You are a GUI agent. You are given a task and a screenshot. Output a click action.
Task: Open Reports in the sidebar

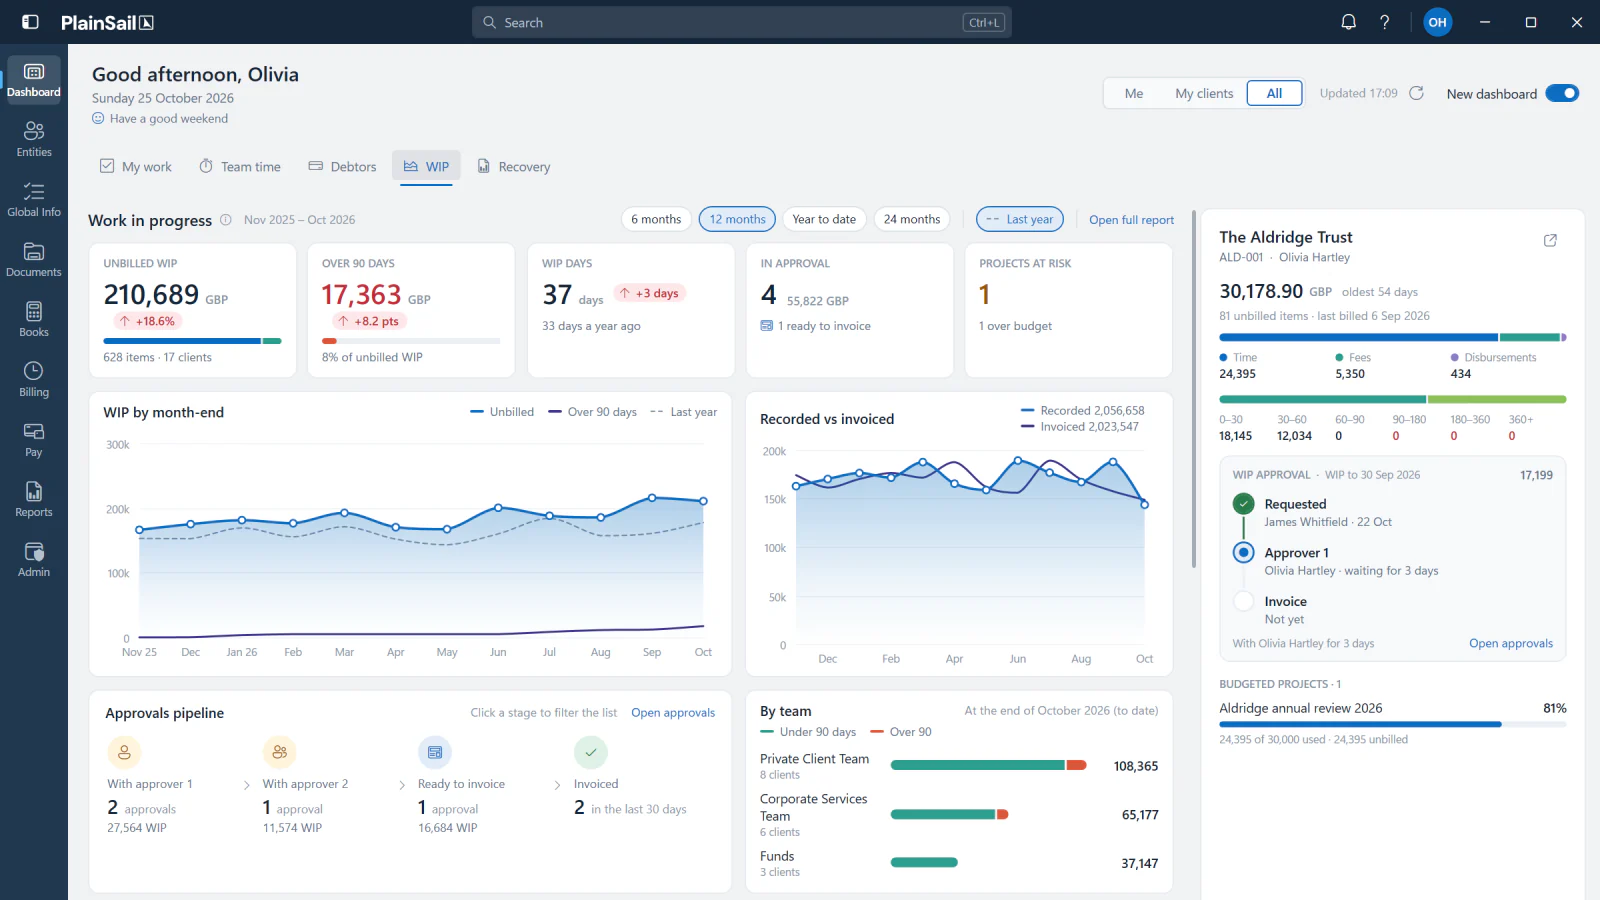pyautogui.click(x=34, y=500)
